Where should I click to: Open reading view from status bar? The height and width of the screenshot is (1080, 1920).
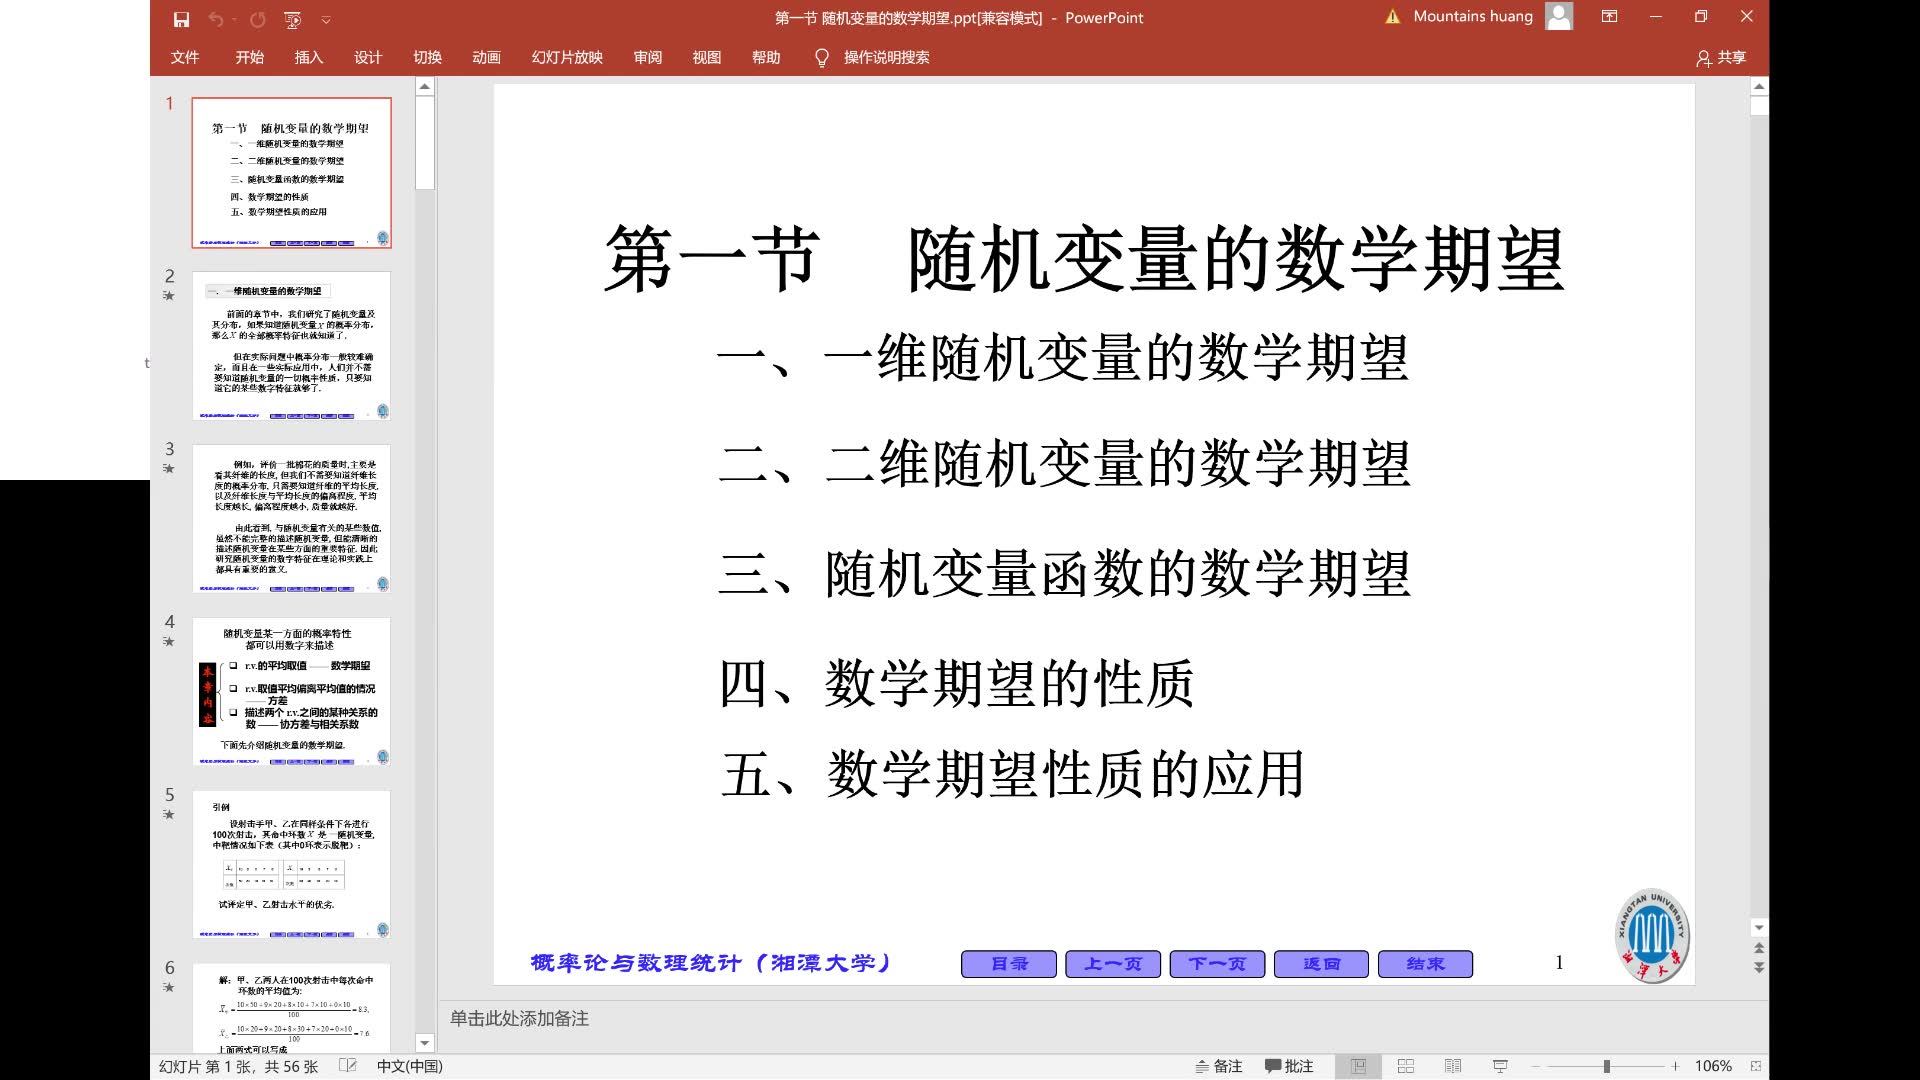pos(1453,1066)
